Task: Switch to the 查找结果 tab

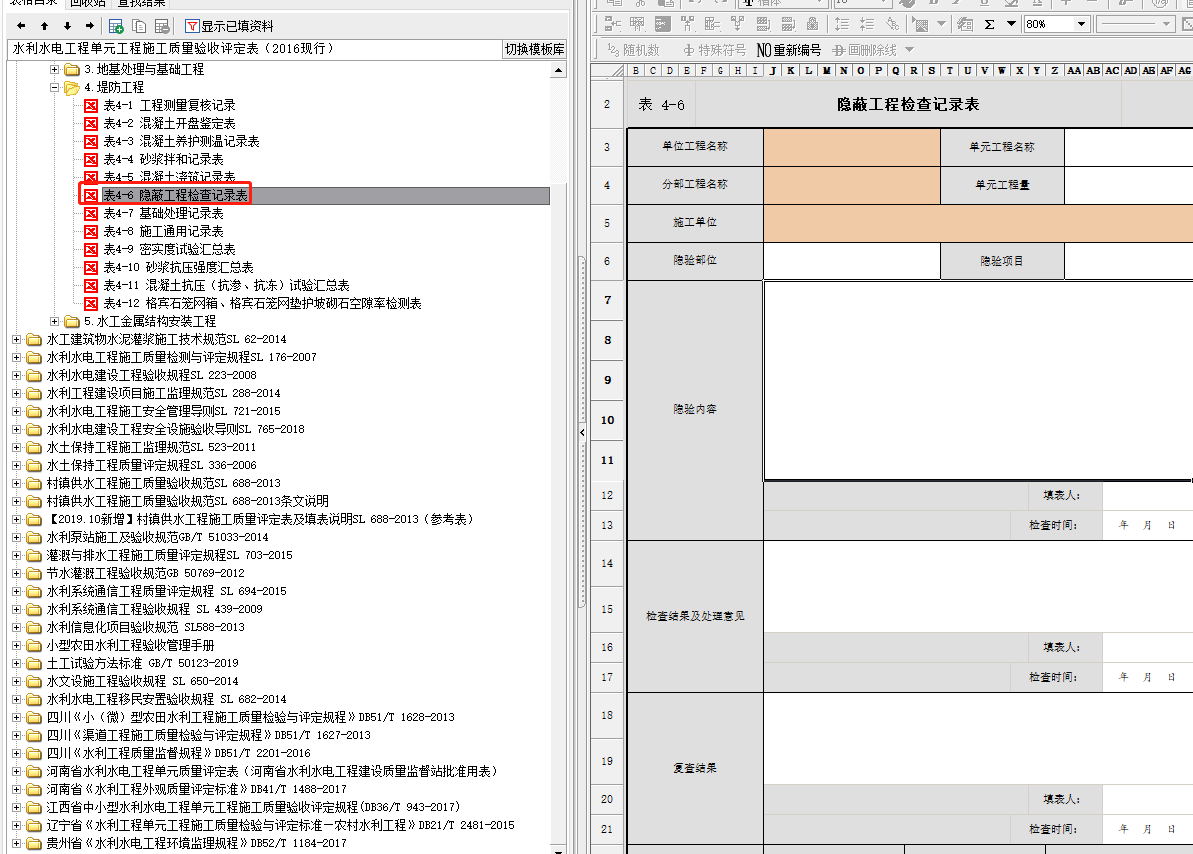Action: (x=141, y=3)
